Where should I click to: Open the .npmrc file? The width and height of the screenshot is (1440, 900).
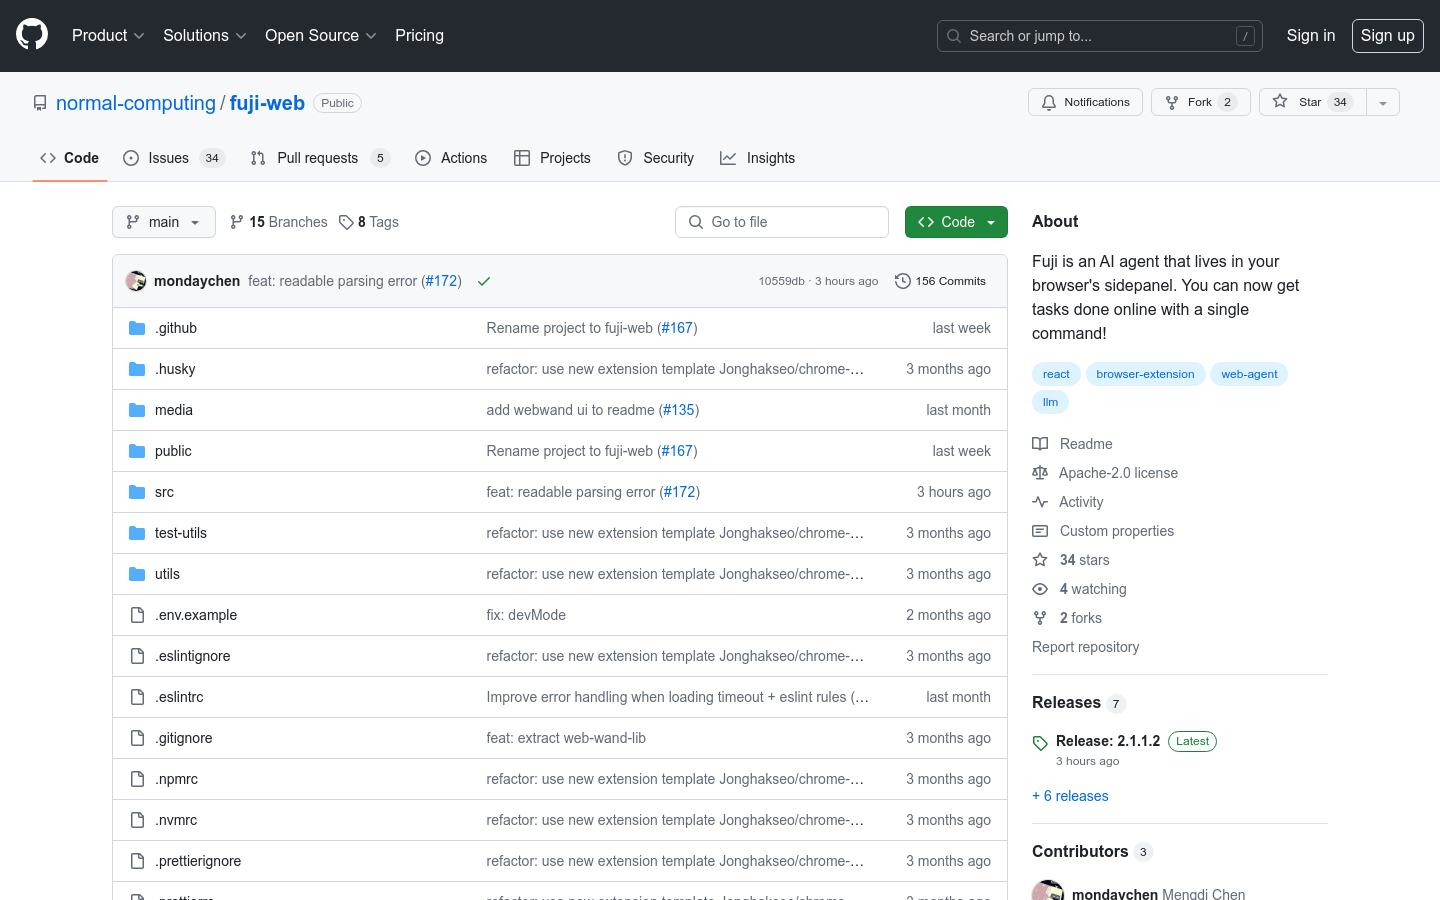(176, 779)
